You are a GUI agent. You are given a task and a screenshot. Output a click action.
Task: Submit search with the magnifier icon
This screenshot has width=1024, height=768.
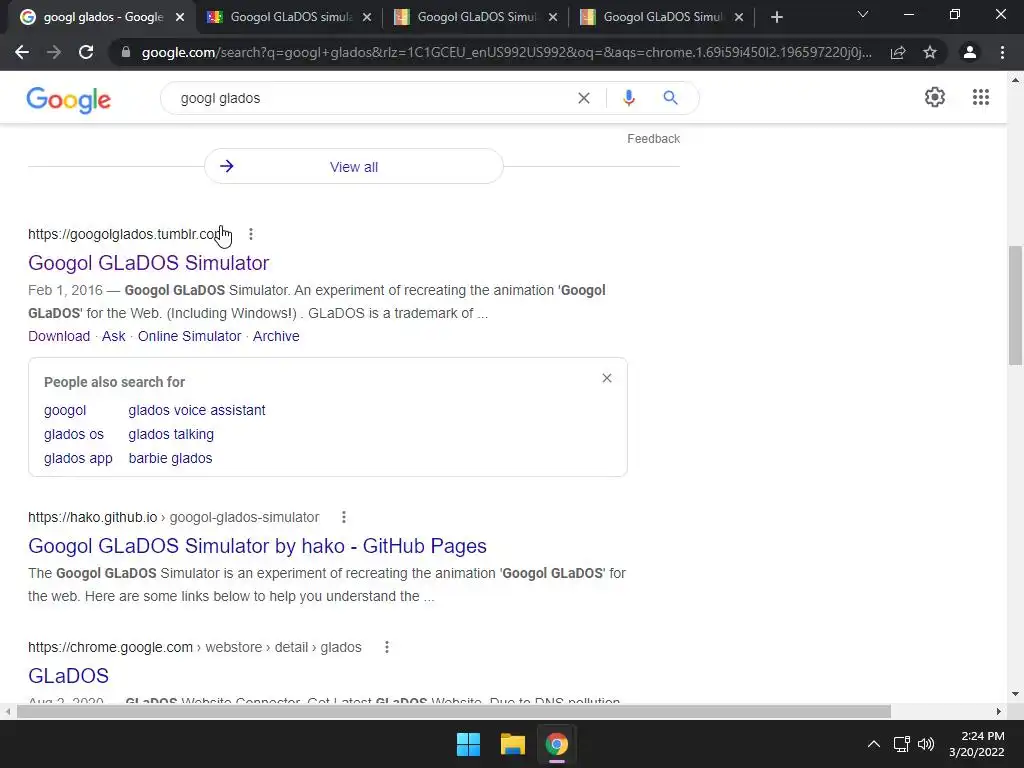click(x=670, y=98)
